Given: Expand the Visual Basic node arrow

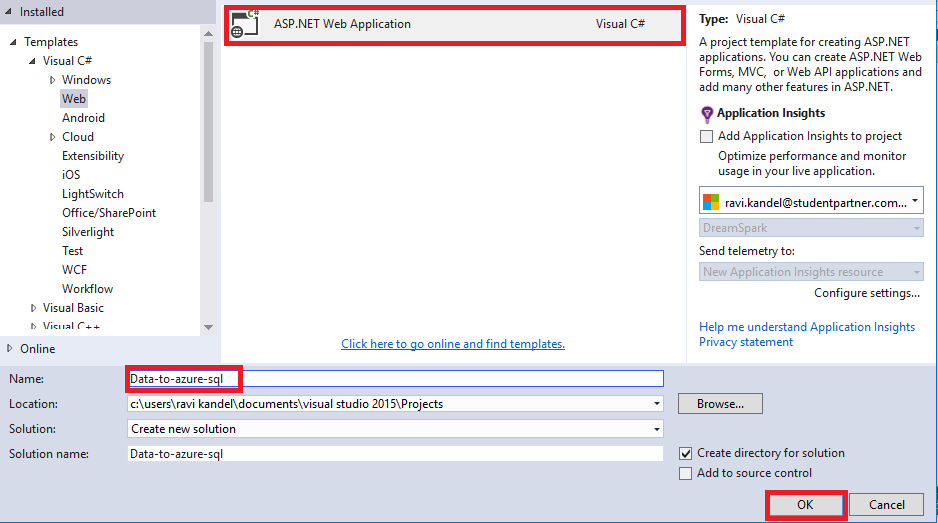Looking at the screenshot, I should coord(33,308).
